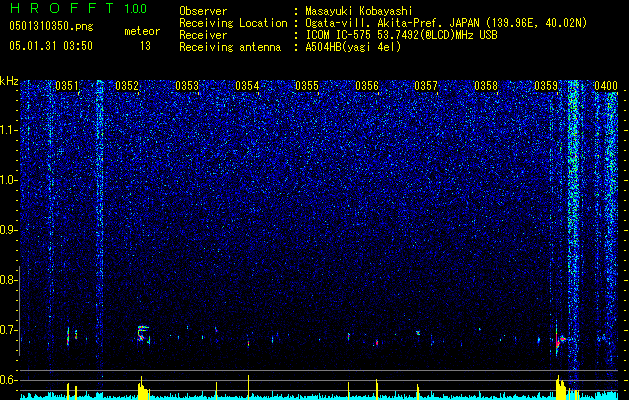This screenshot has width=629, height=400.
Task: Click the 0351 time marker
Action: point(67,86)
